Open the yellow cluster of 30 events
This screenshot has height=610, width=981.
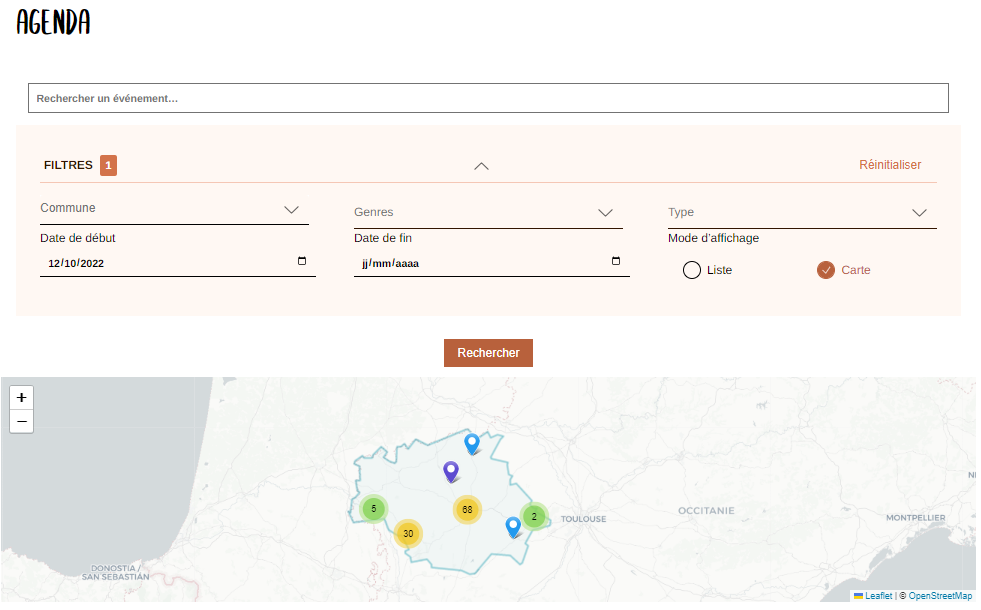(408, 533)
